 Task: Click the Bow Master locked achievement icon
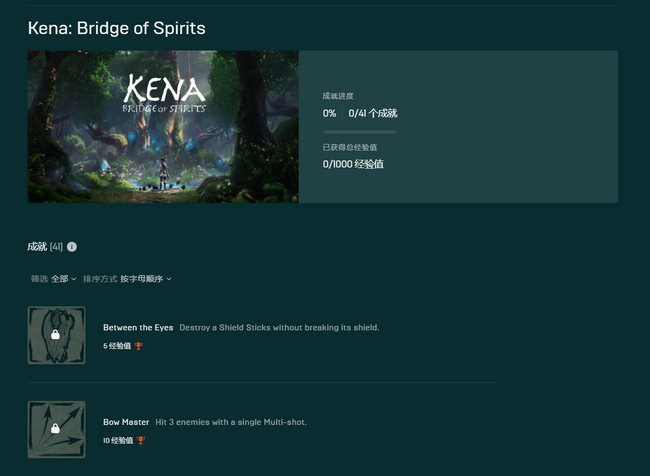point(57,430)
